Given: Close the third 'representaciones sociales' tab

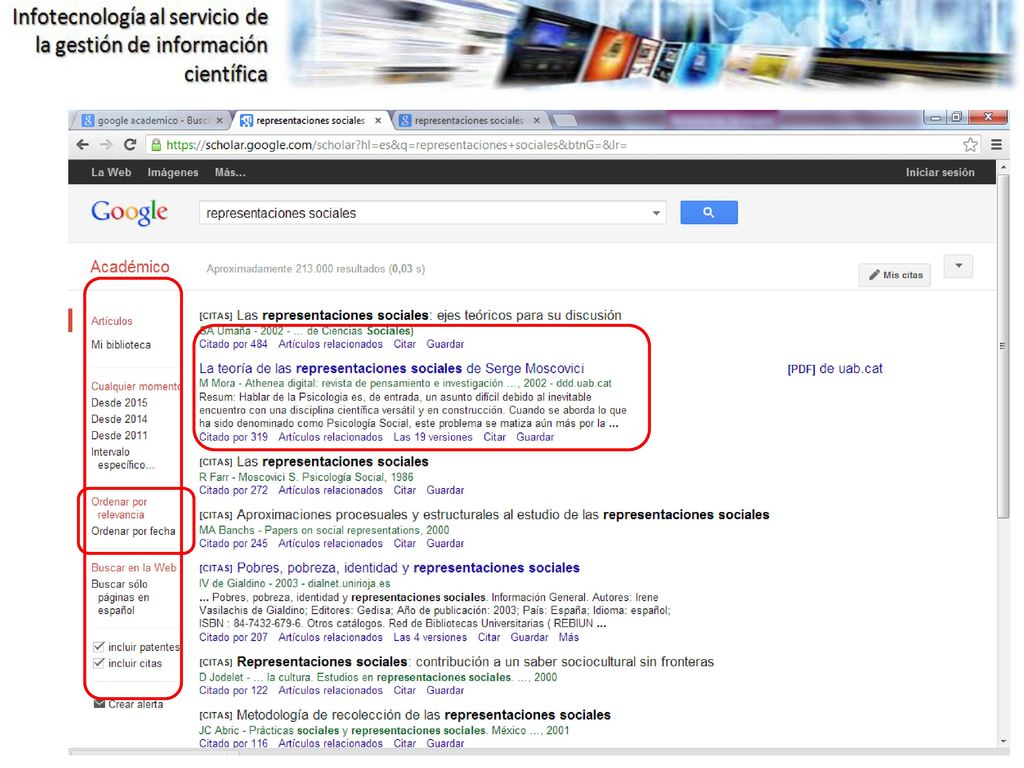Looking at the screenshot, I should (x=536, y=120).
